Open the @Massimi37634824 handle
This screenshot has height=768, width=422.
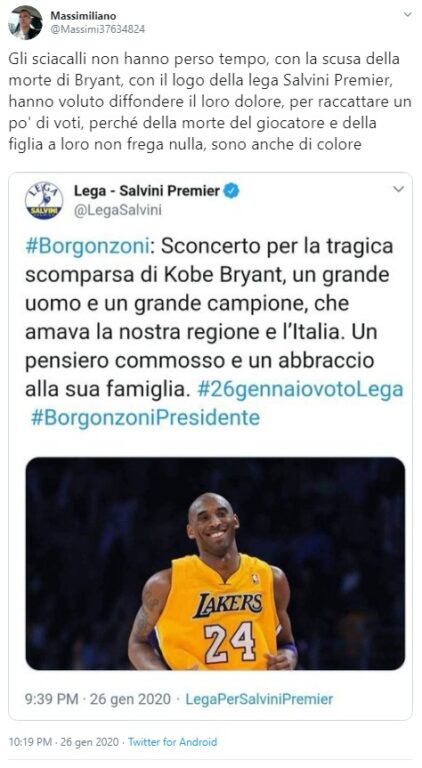click(x=97, y=29)
